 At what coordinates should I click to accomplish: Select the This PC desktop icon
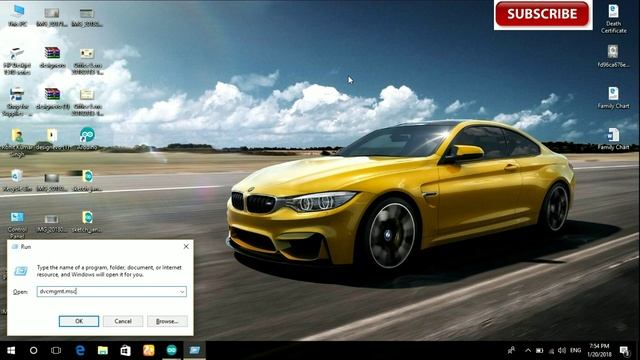coord(18,16)
